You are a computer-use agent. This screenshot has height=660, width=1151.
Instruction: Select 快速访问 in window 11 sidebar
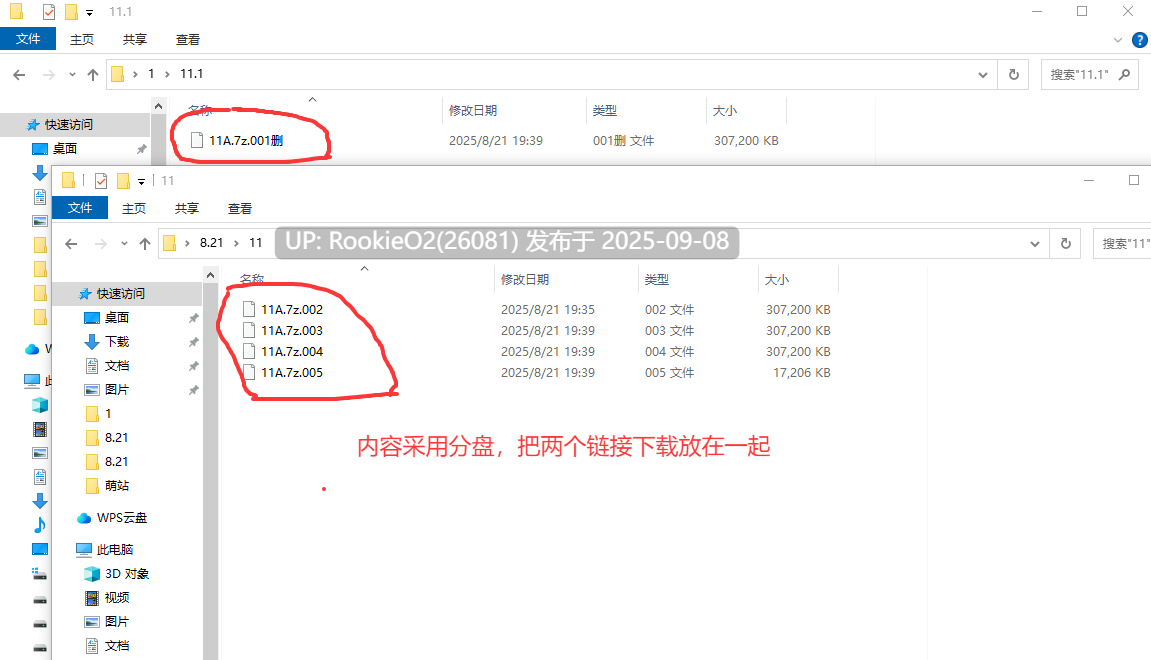121,294
